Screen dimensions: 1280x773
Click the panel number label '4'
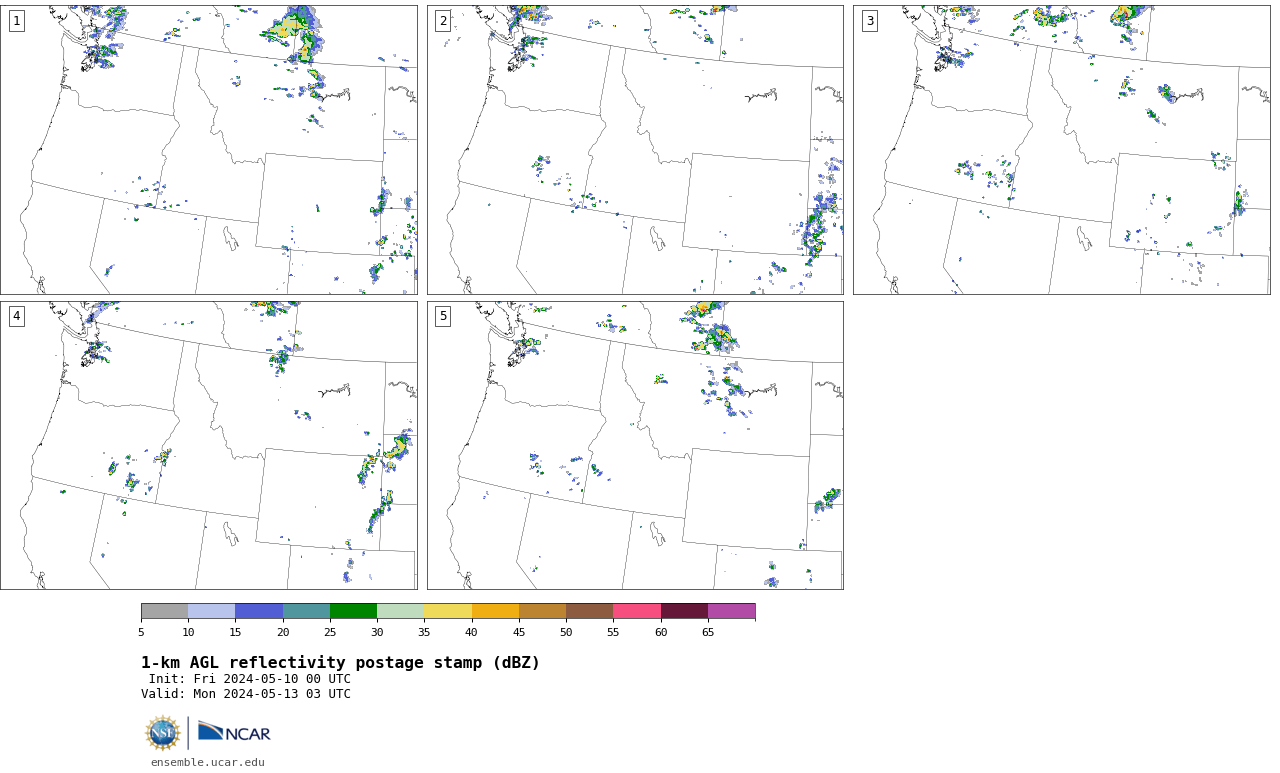17,317
